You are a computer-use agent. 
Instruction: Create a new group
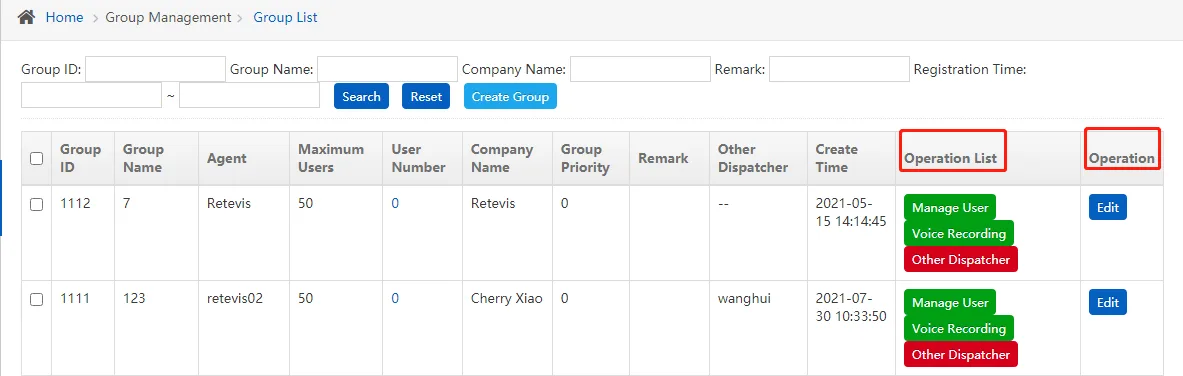[x=510, y=97]
